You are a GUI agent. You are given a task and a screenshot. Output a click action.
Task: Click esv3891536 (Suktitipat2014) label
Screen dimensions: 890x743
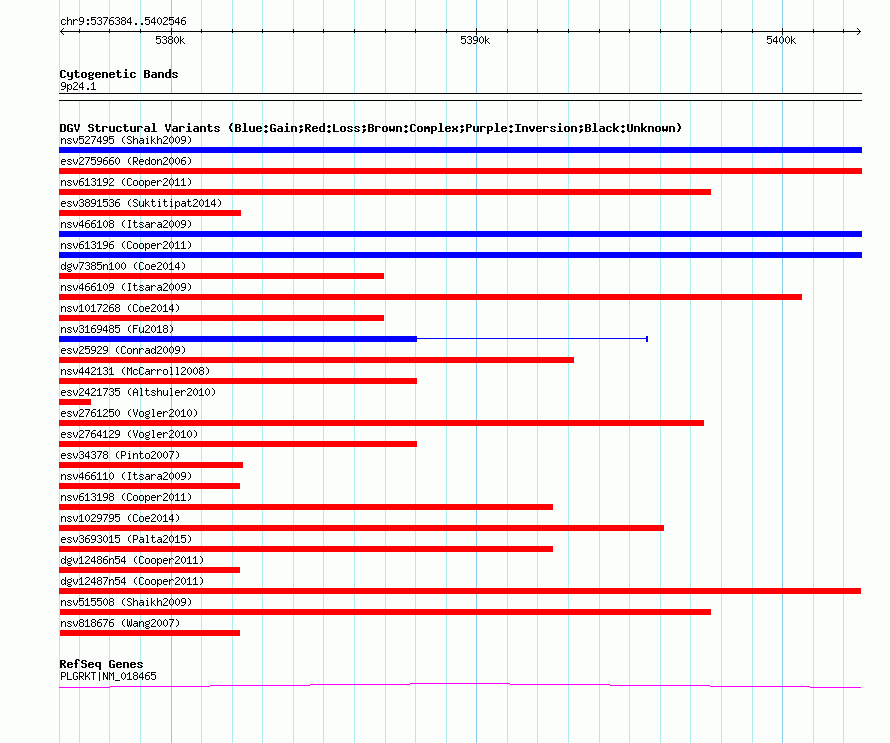tap(141, 203)
